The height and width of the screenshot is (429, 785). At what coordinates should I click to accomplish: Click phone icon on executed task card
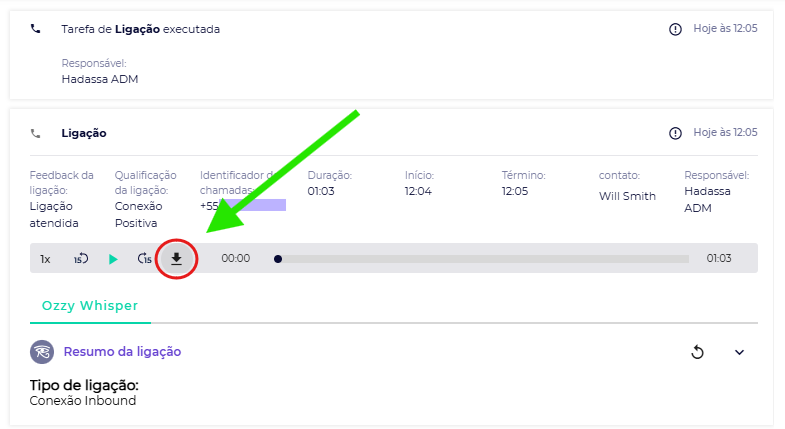(x=36, y=29)
